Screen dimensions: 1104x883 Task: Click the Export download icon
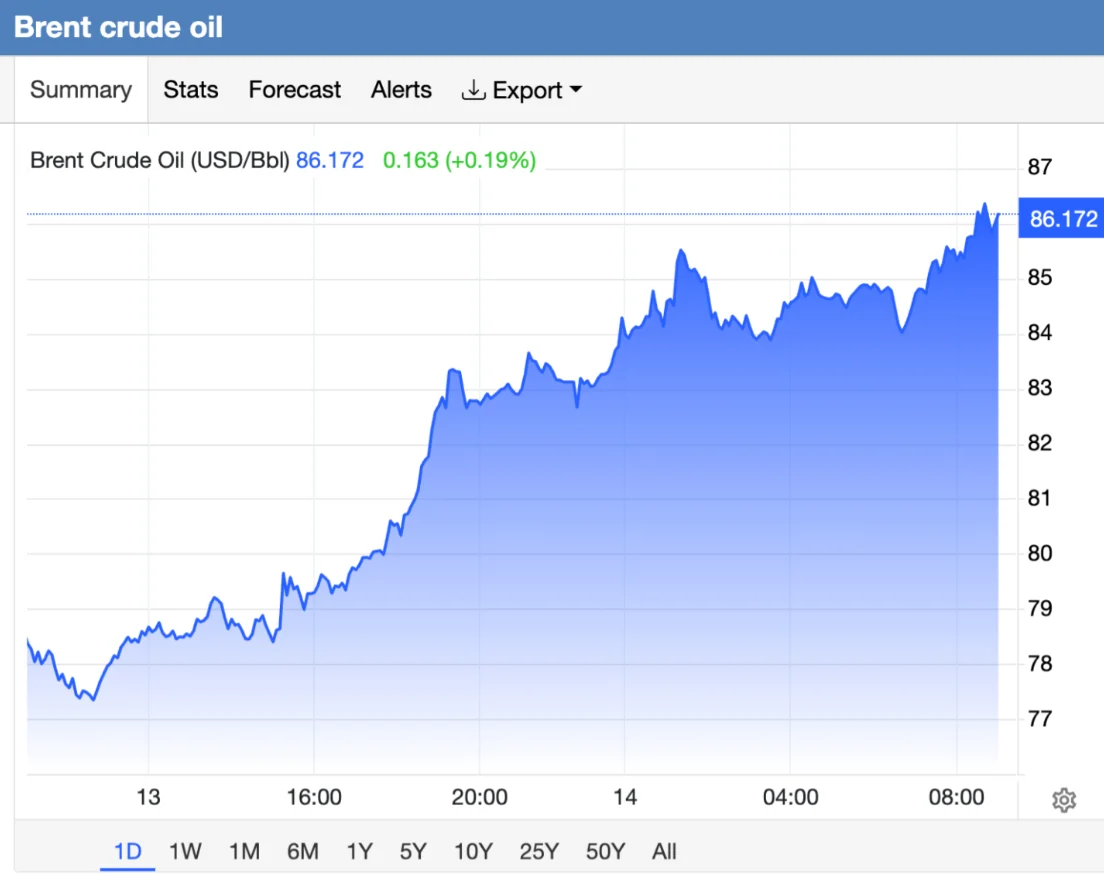click(x=473, y=90)
